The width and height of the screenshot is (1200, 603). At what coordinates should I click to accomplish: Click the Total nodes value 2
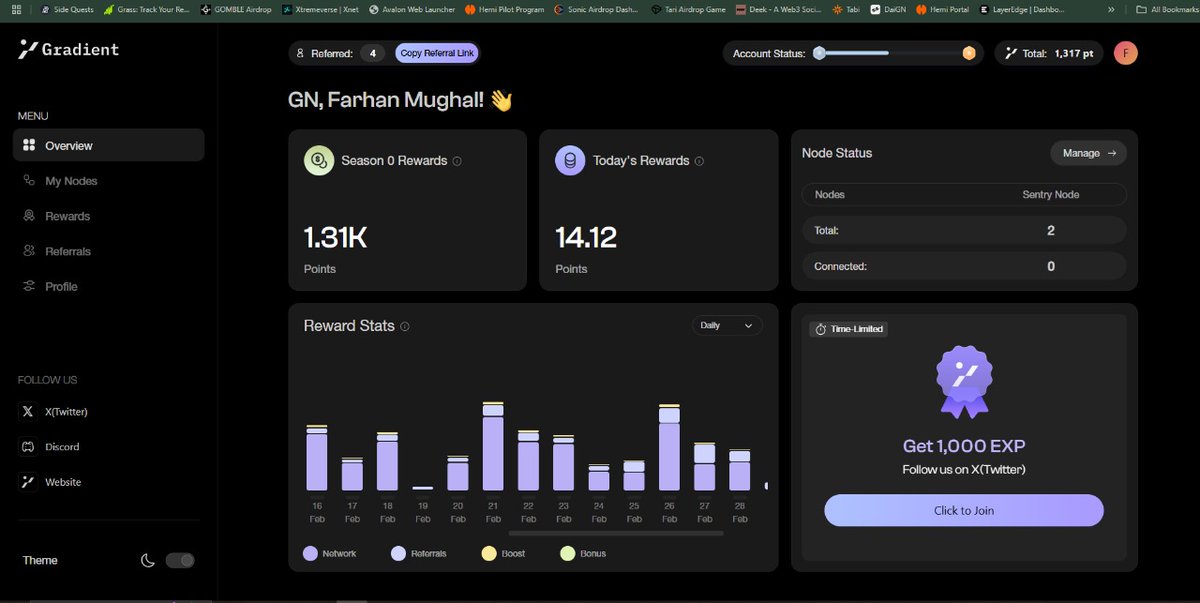[1051, 230]
